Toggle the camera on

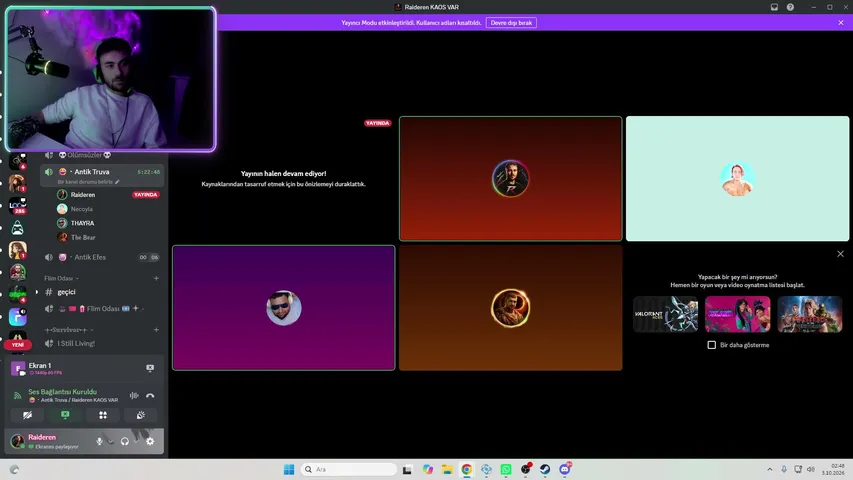pos(27,415)
